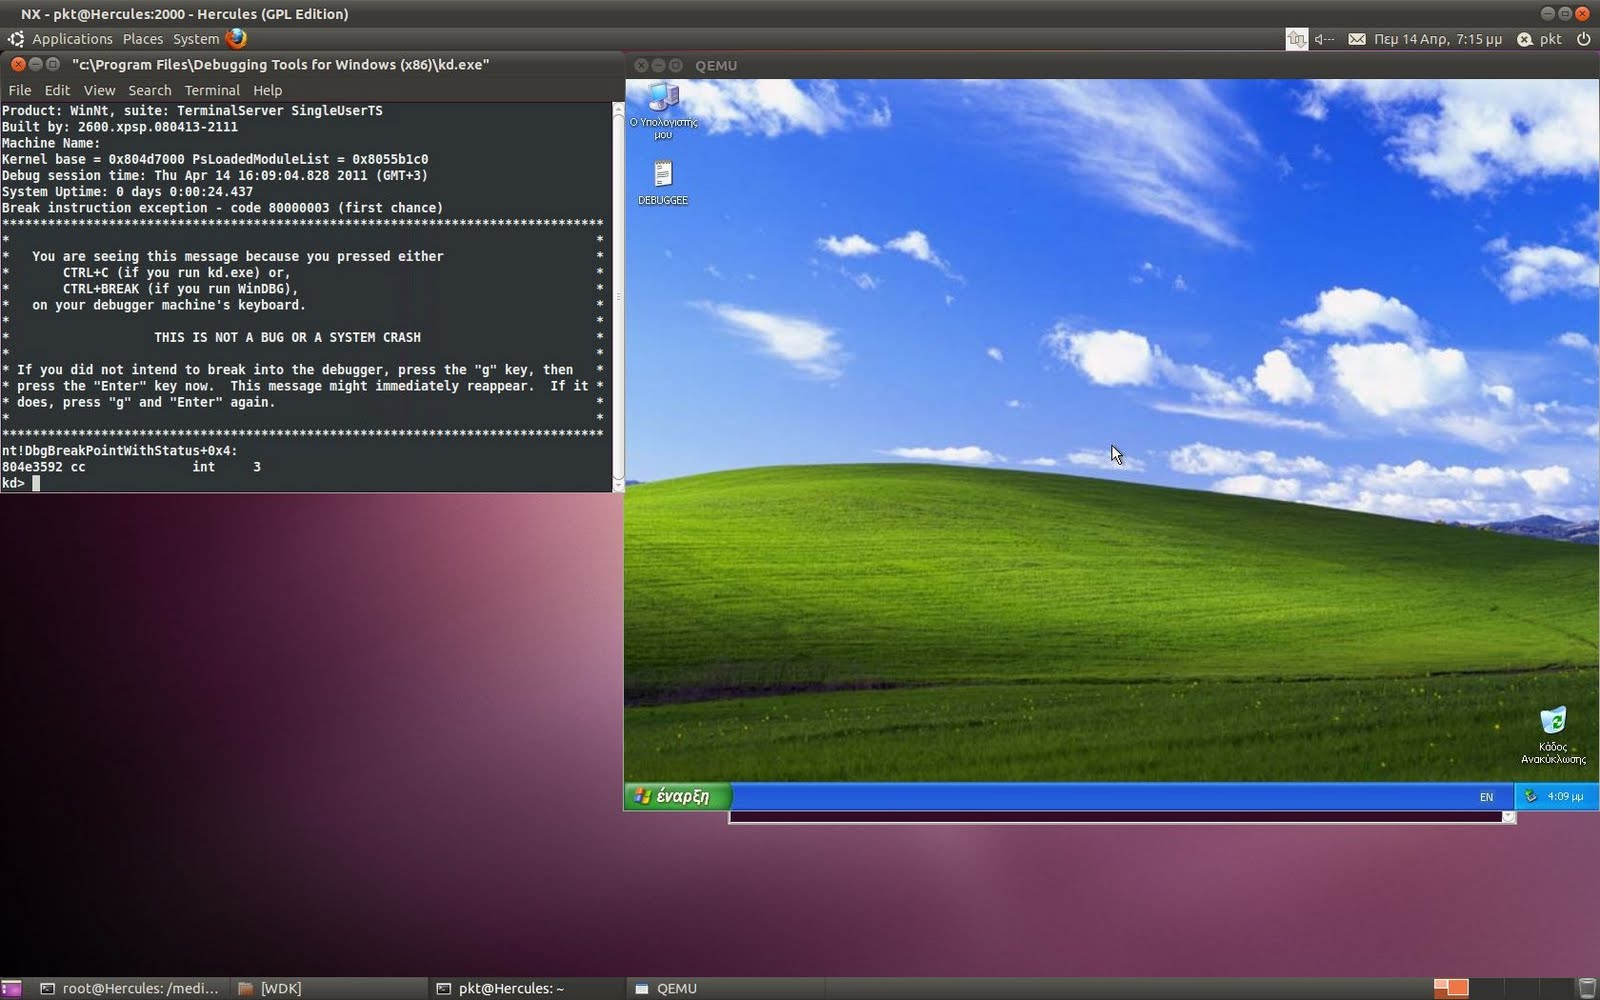The image size is (1600, 1000).
Task: Click the EN language indicator in XP taskbar
Action: [1486, 797]
